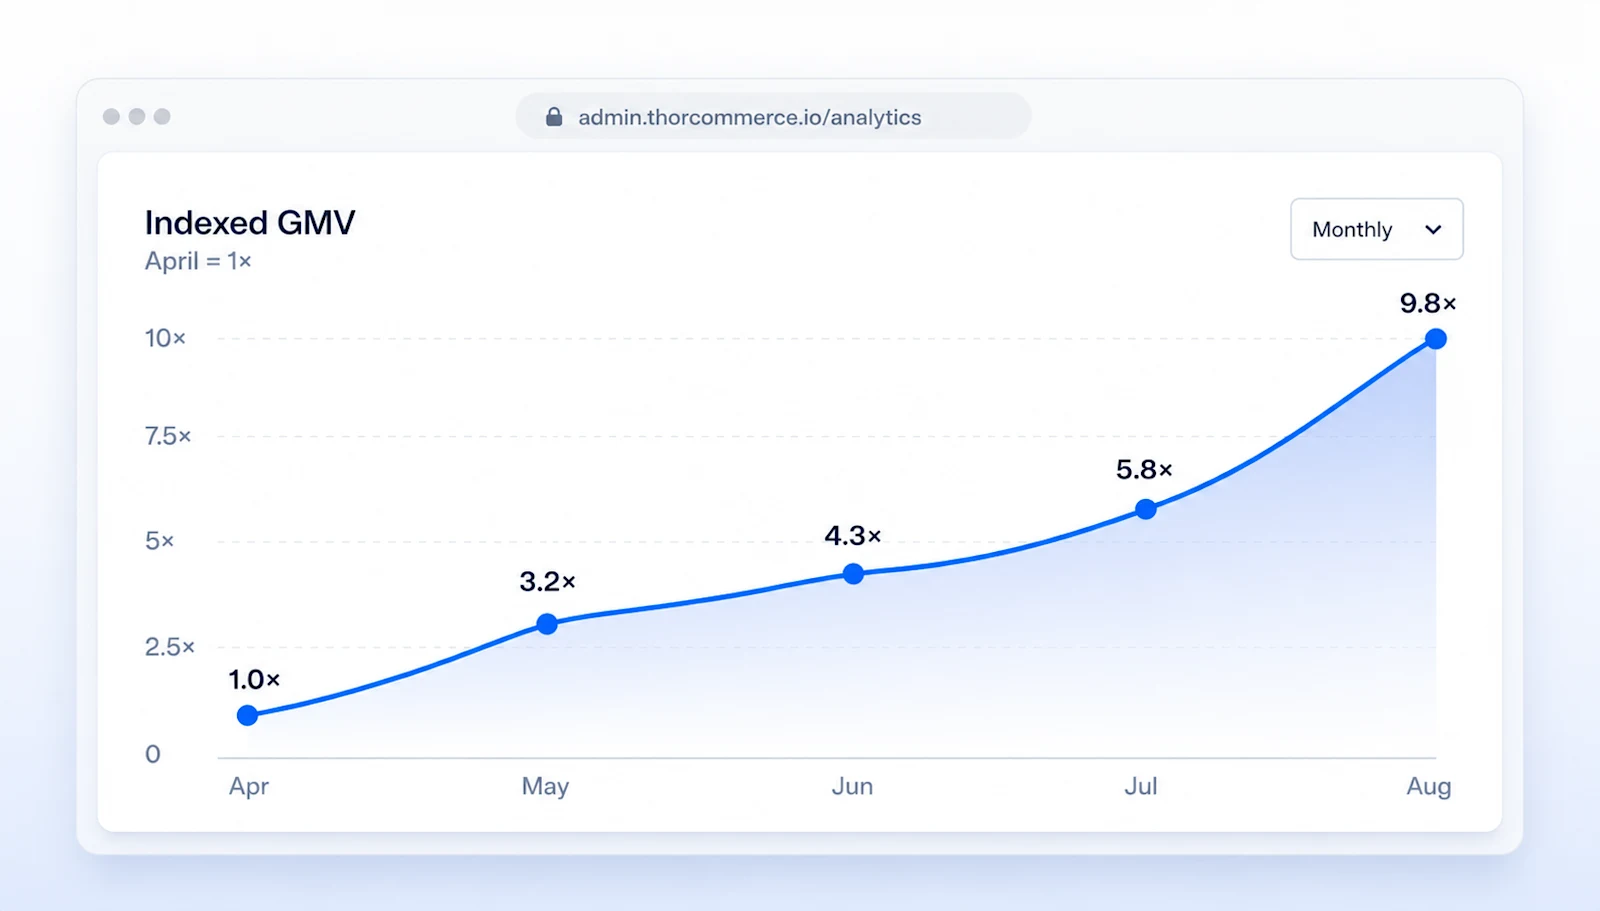Click the Aug label on x-axis
This screenshot has width=1600, height=911.
1429,787
